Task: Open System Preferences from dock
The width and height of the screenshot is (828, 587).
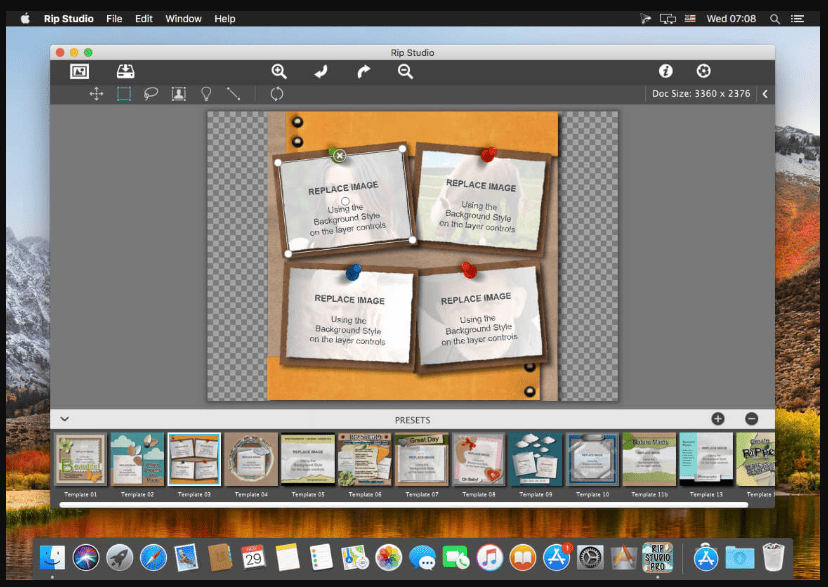Action: 590,557
